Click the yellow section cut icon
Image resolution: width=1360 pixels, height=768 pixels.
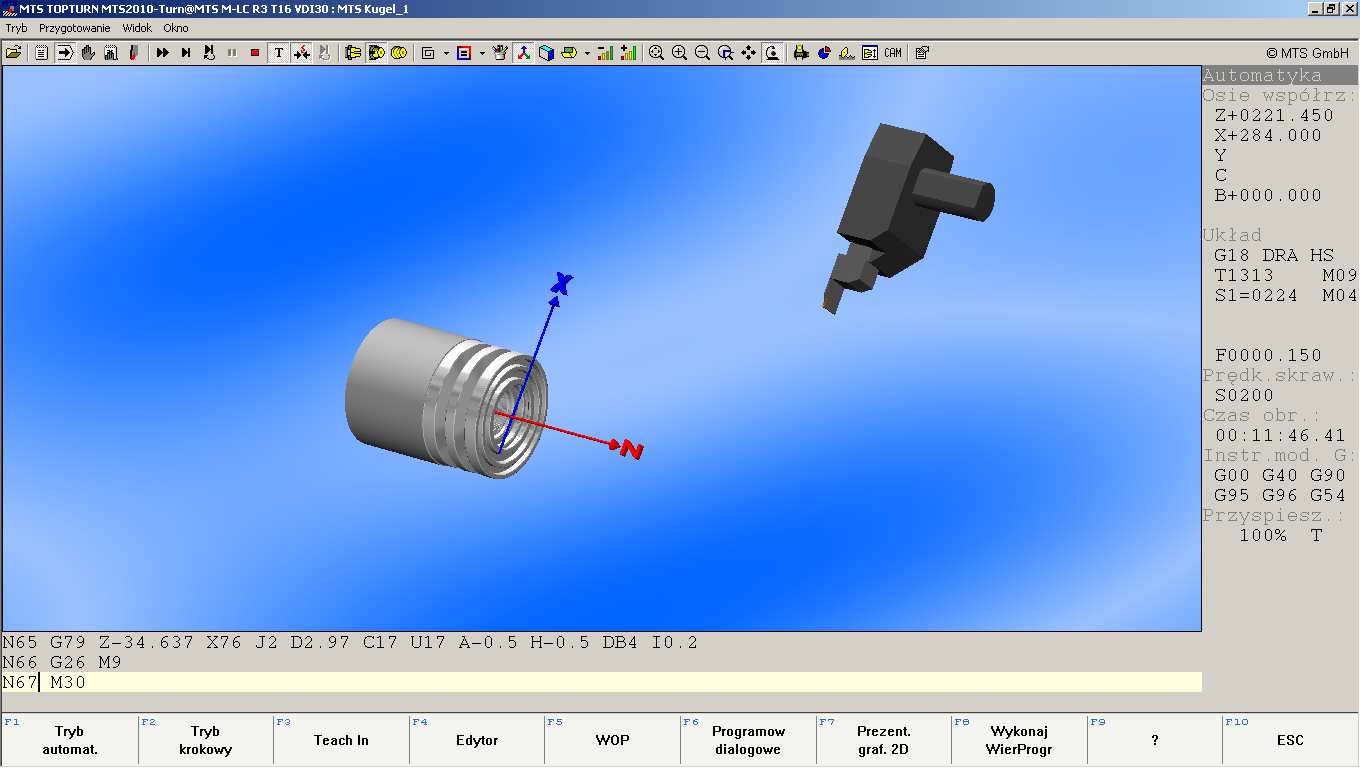[569, 53]
